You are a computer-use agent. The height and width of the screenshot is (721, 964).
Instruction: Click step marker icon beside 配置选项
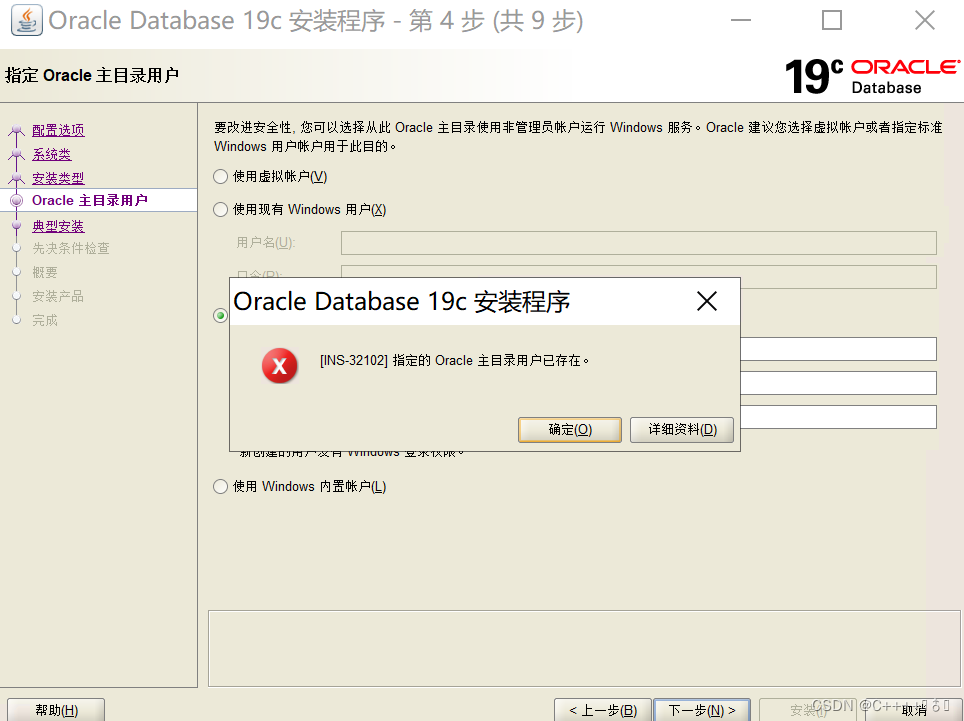click(x=17, y=130)
